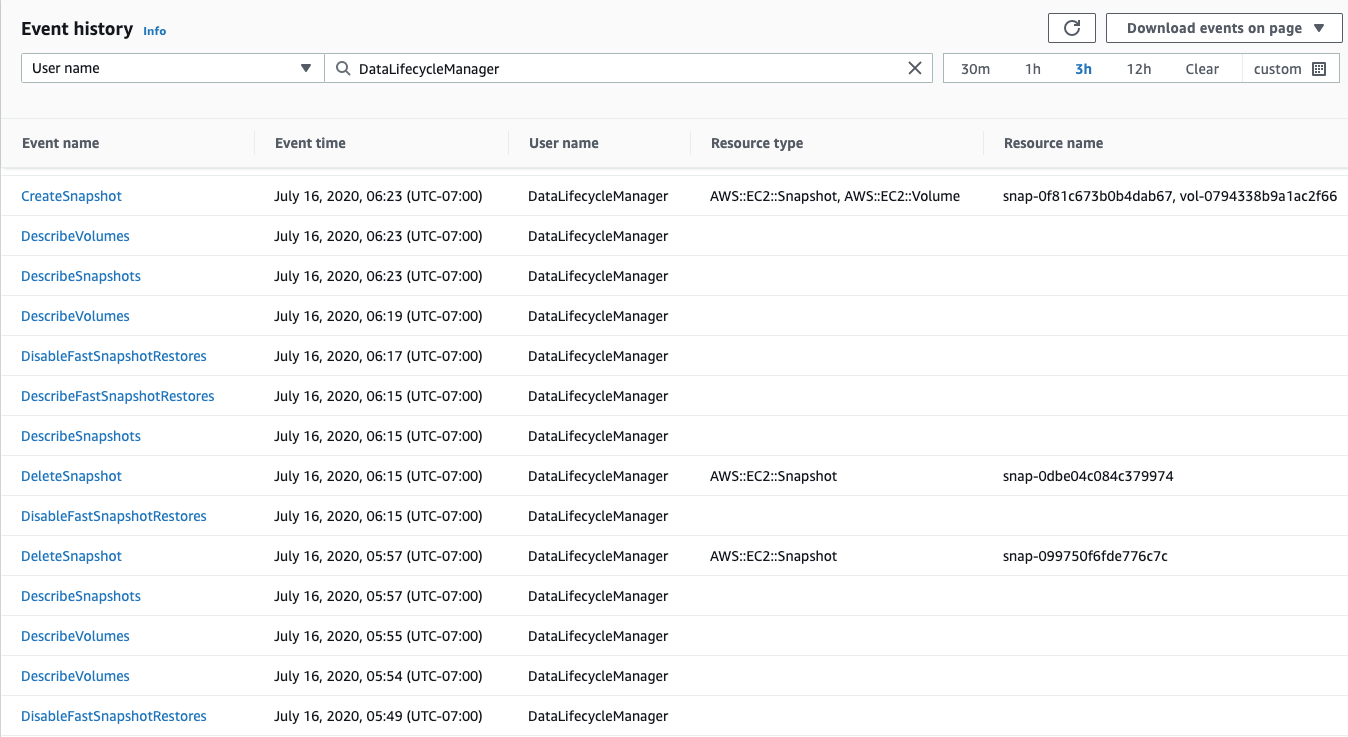View the DescribeVolumes event at 06:19

75,316
